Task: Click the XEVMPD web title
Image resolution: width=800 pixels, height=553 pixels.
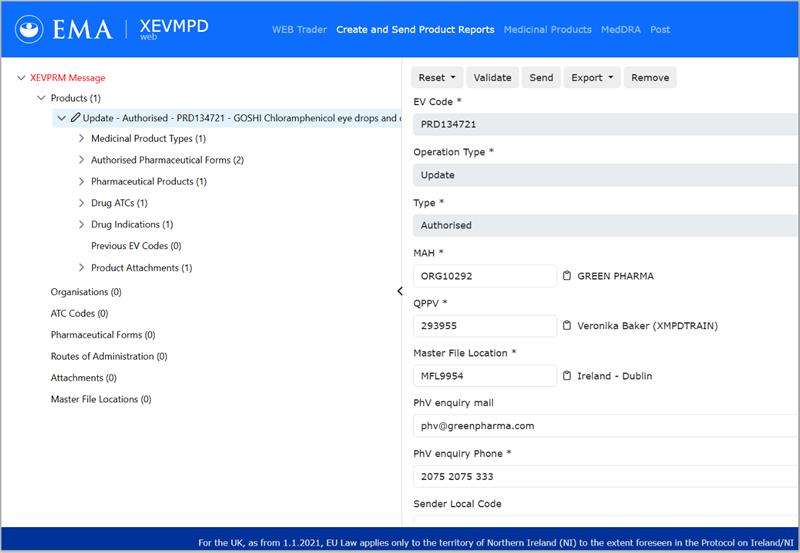Action: (x=174, y=29)
